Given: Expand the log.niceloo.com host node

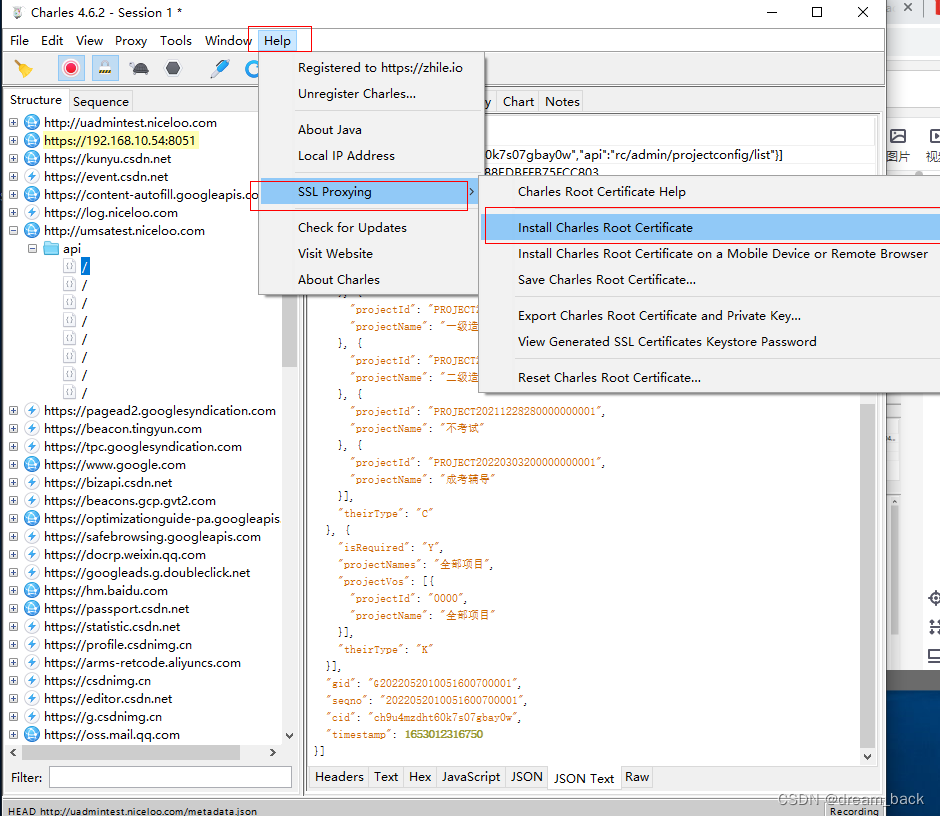Looking at the screenshot, I should click(13, 212).
